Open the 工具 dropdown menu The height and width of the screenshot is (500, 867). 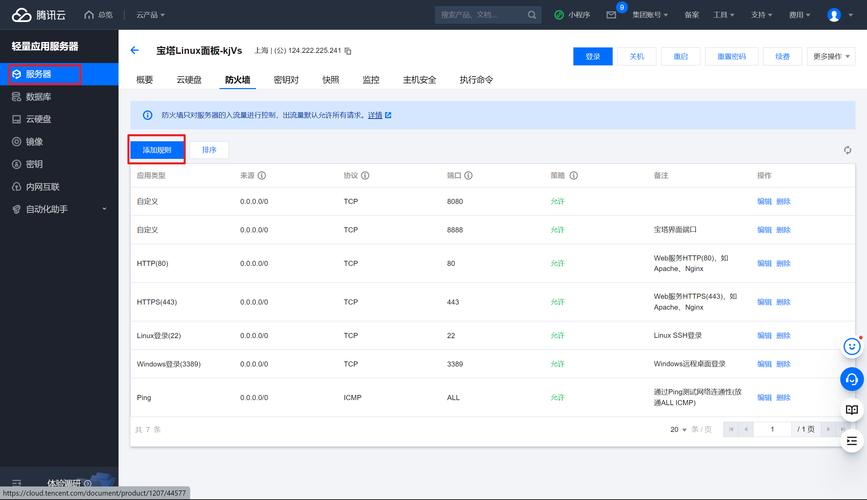724,15
